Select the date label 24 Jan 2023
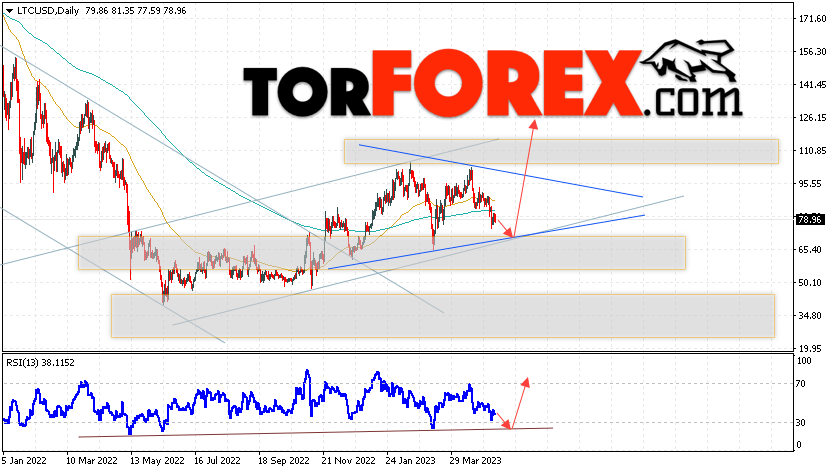Image resolution: width=833 pixels, height=472 pixels. (411, 460)
